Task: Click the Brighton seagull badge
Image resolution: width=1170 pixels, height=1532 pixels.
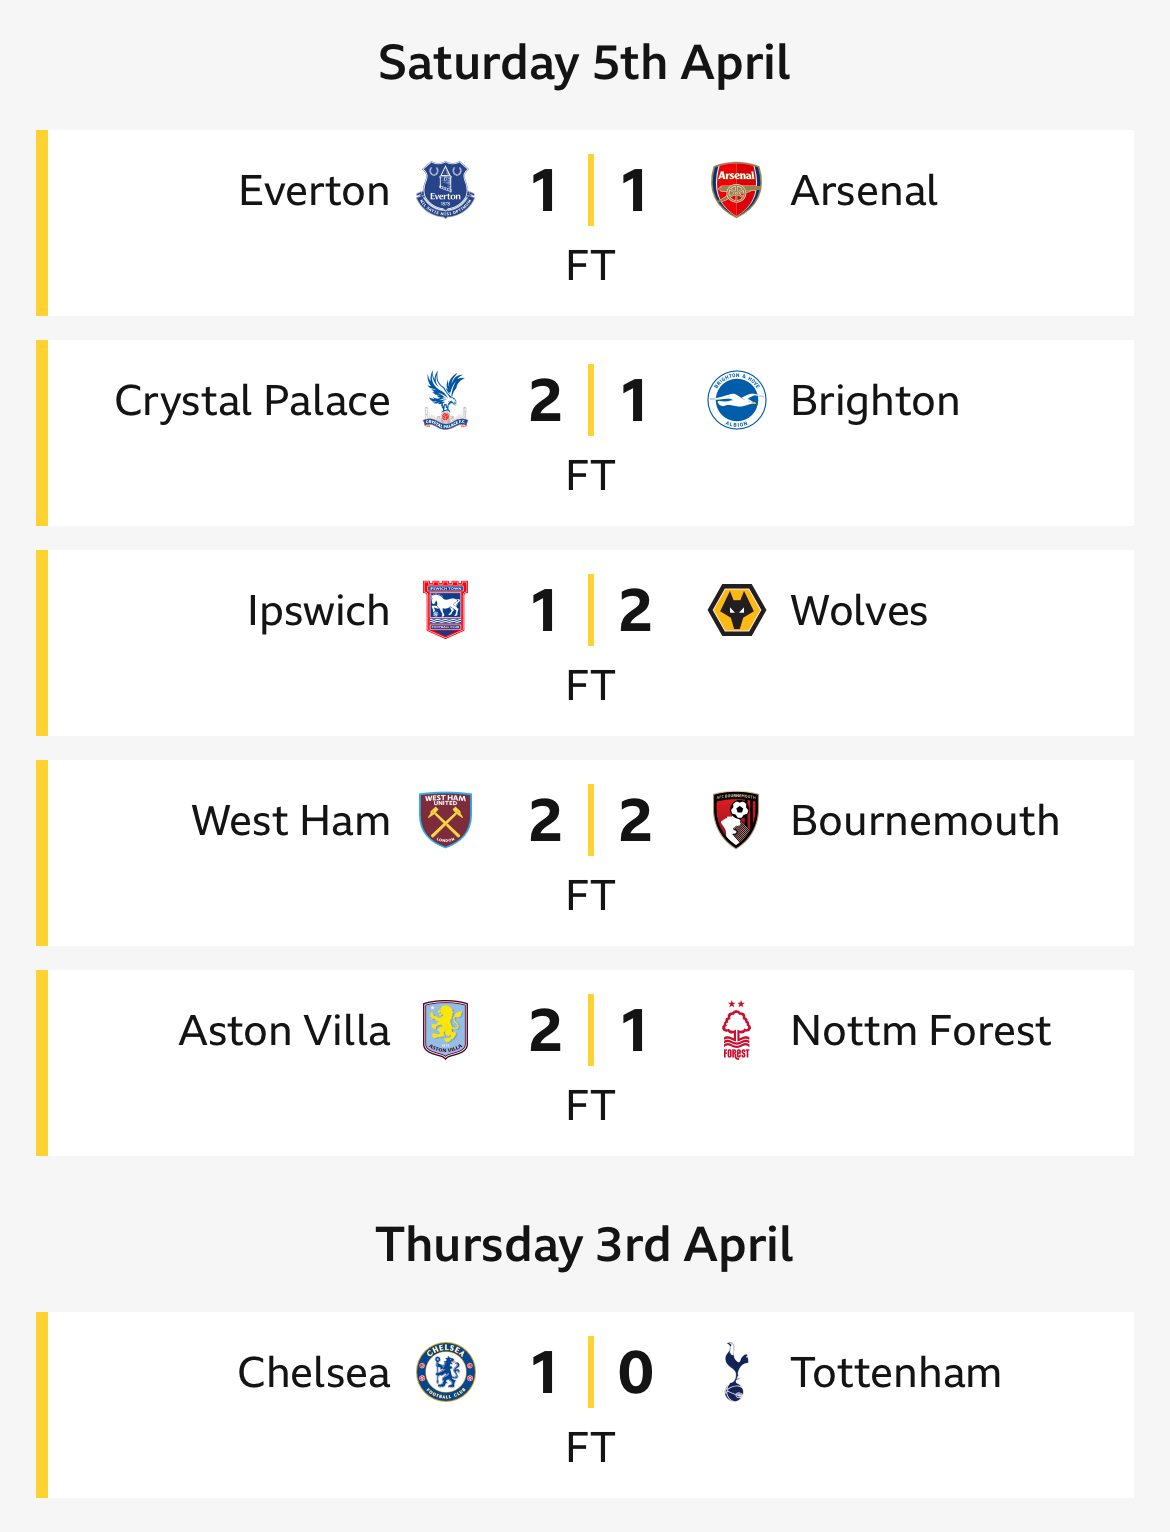Action: (x=737, y=400)
